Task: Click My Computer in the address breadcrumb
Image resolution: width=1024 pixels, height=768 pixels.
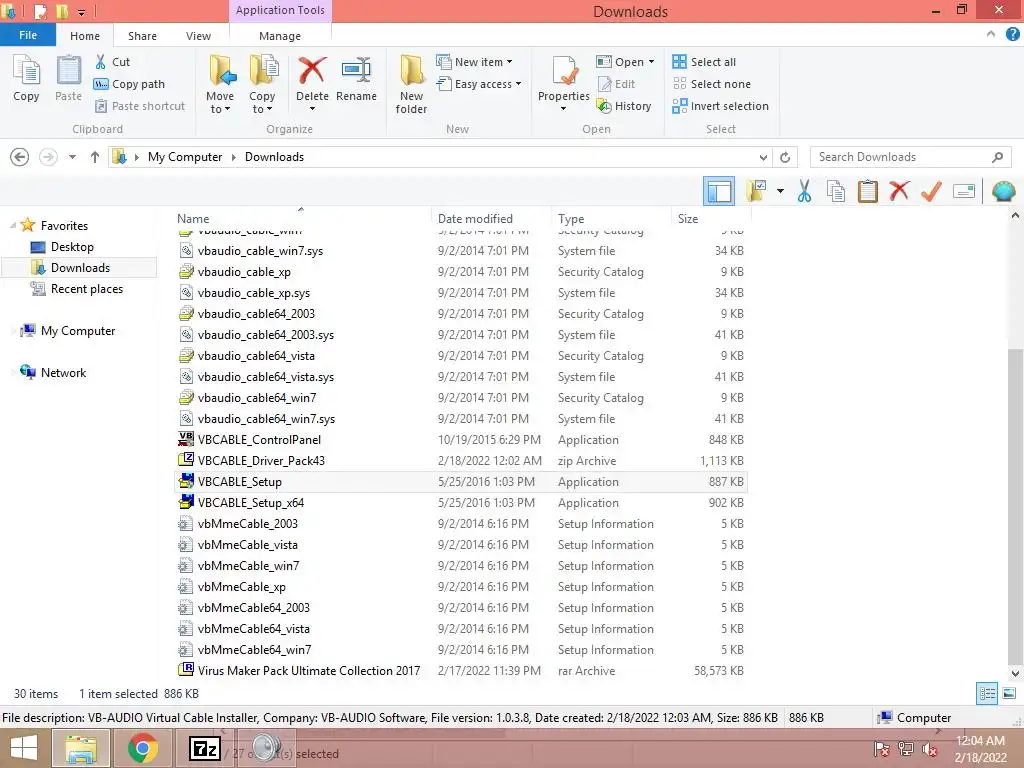Action: click(185, 157)
